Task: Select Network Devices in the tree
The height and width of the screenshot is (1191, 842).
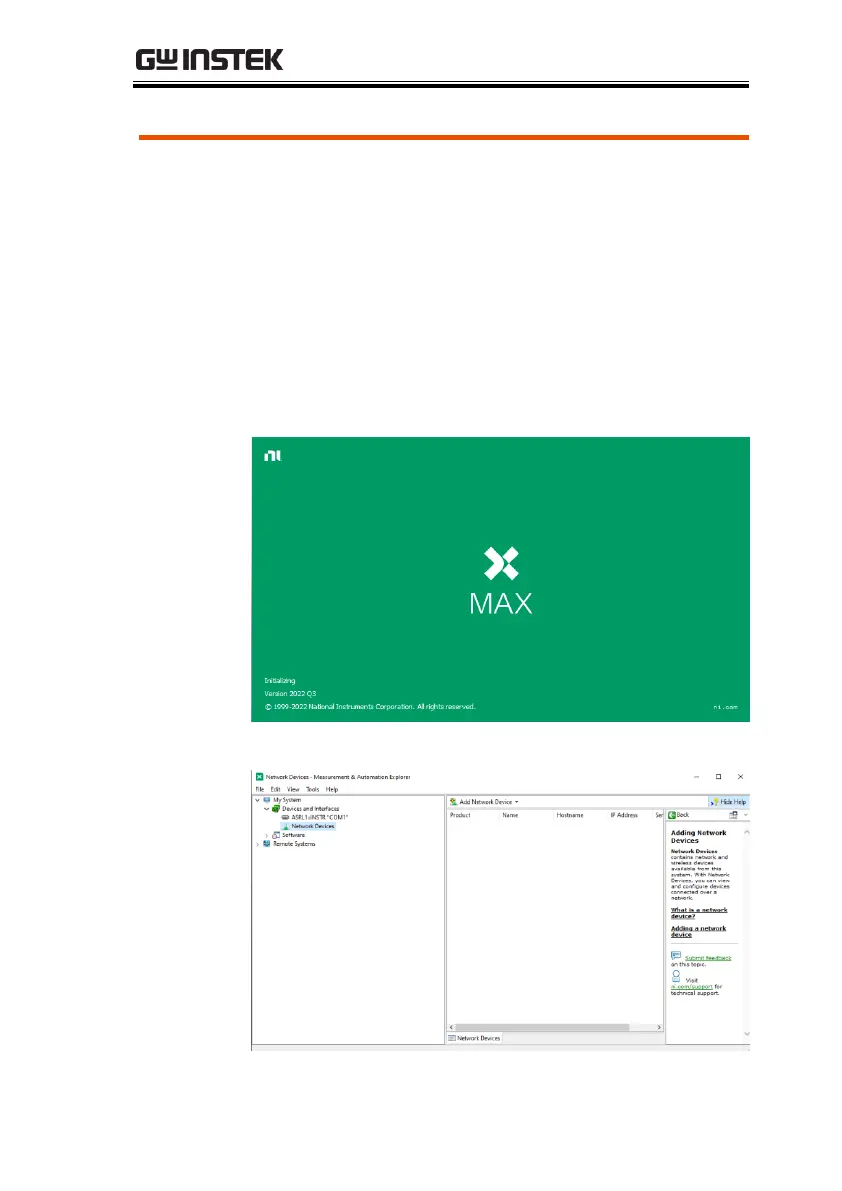Action: click(x=312, y=826)
